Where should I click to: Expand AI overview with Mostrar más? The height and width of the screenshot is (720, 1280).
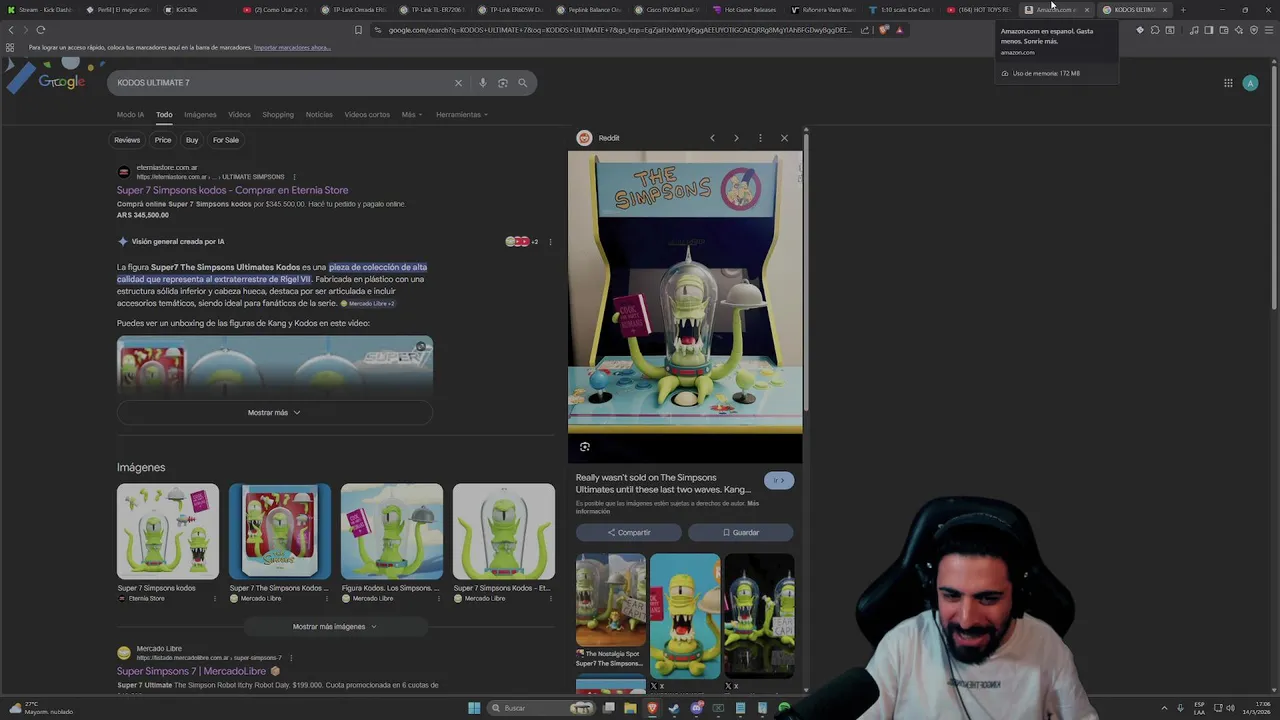274,412
